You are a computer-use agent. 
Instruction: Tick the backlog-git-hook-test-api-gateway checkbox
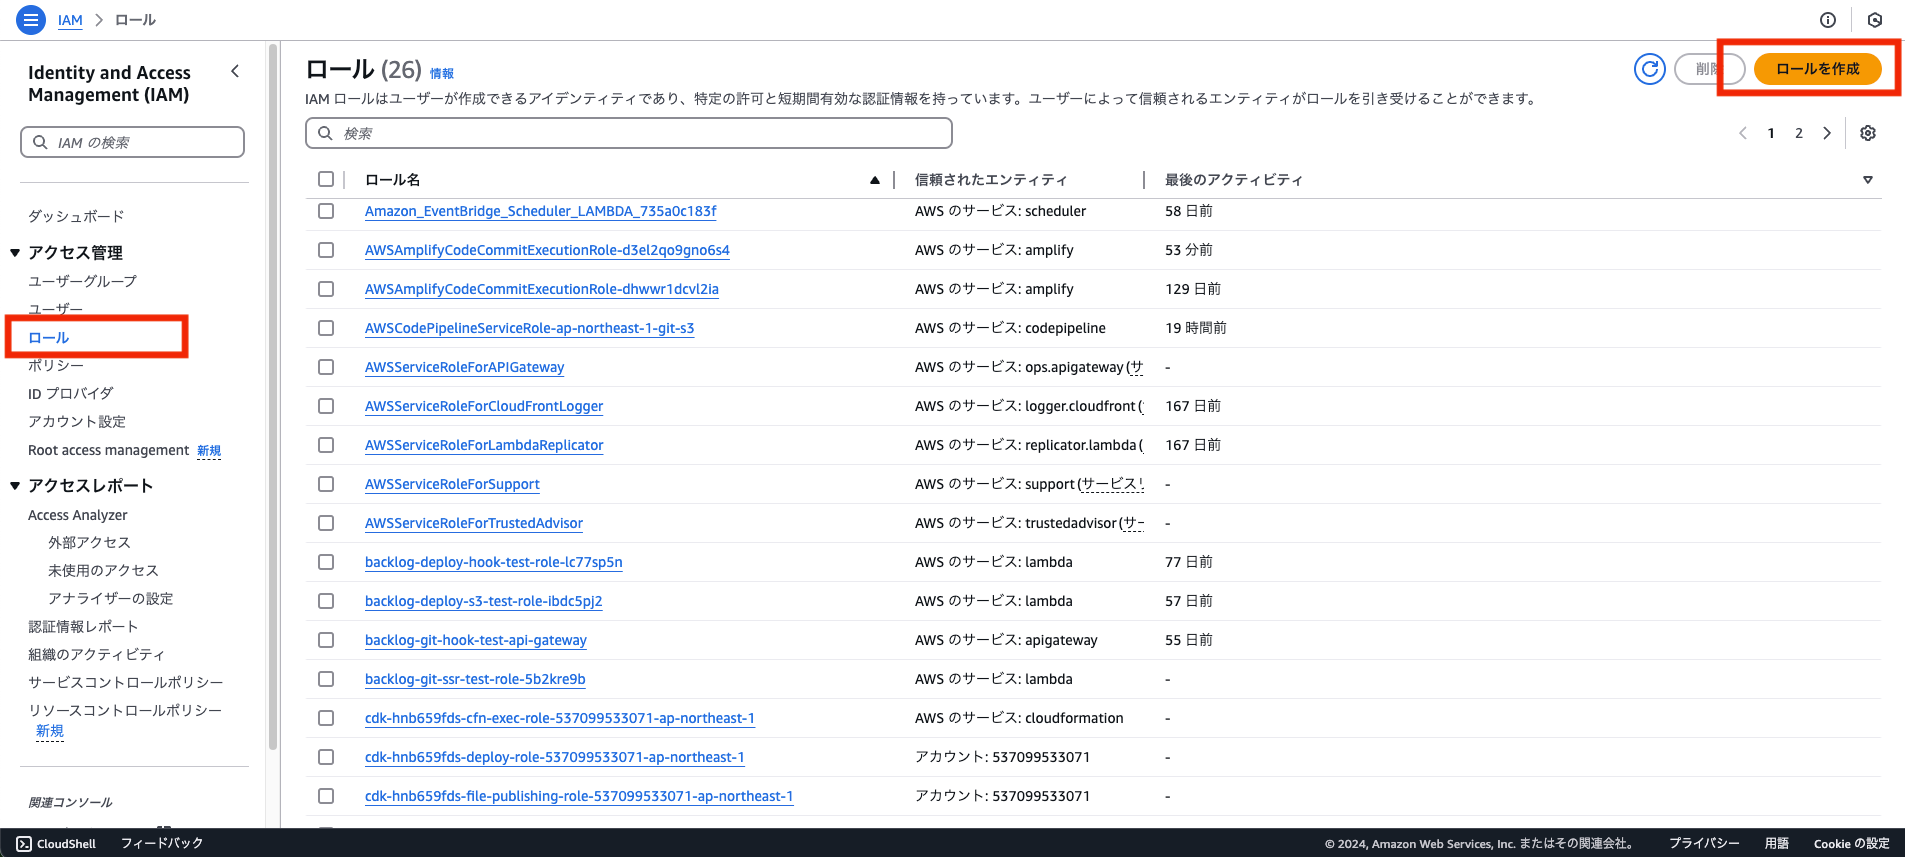click(326, 640)
